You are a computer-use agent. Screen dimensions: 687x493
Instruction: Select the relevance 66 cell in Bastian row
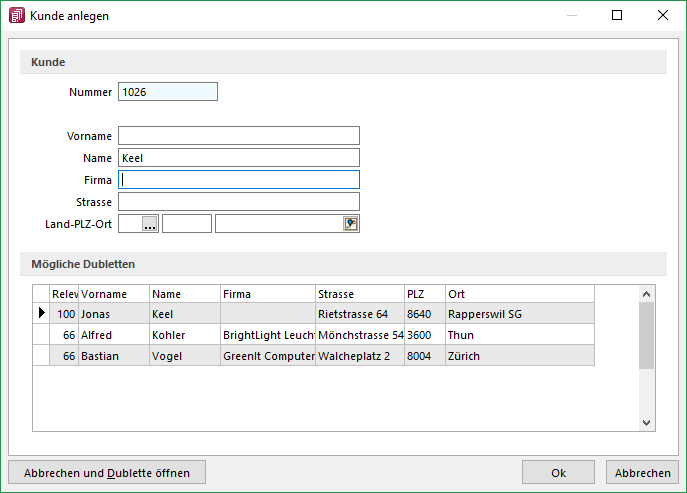64,356
